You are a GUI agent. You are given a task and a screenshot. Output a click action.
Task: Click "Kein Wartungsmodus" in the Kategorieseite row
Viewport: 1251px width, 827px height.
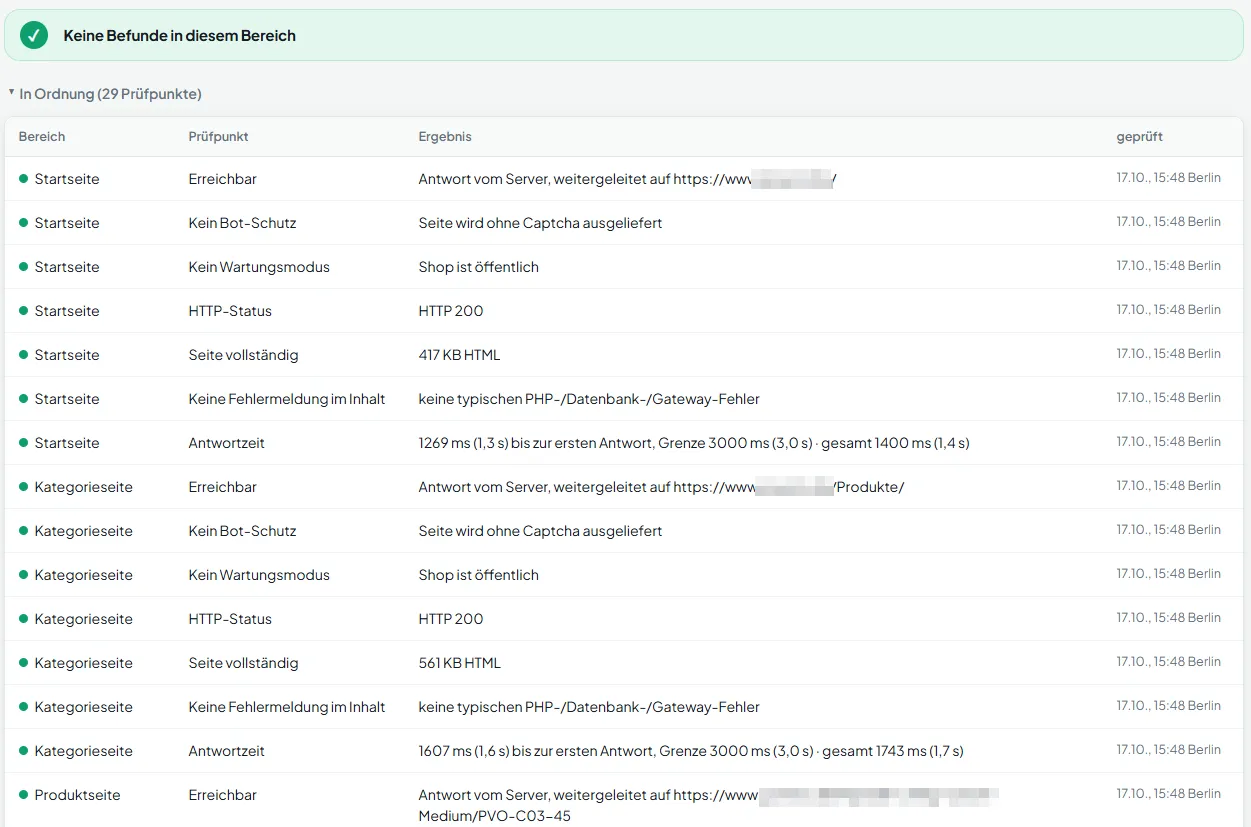coord(259,575)
